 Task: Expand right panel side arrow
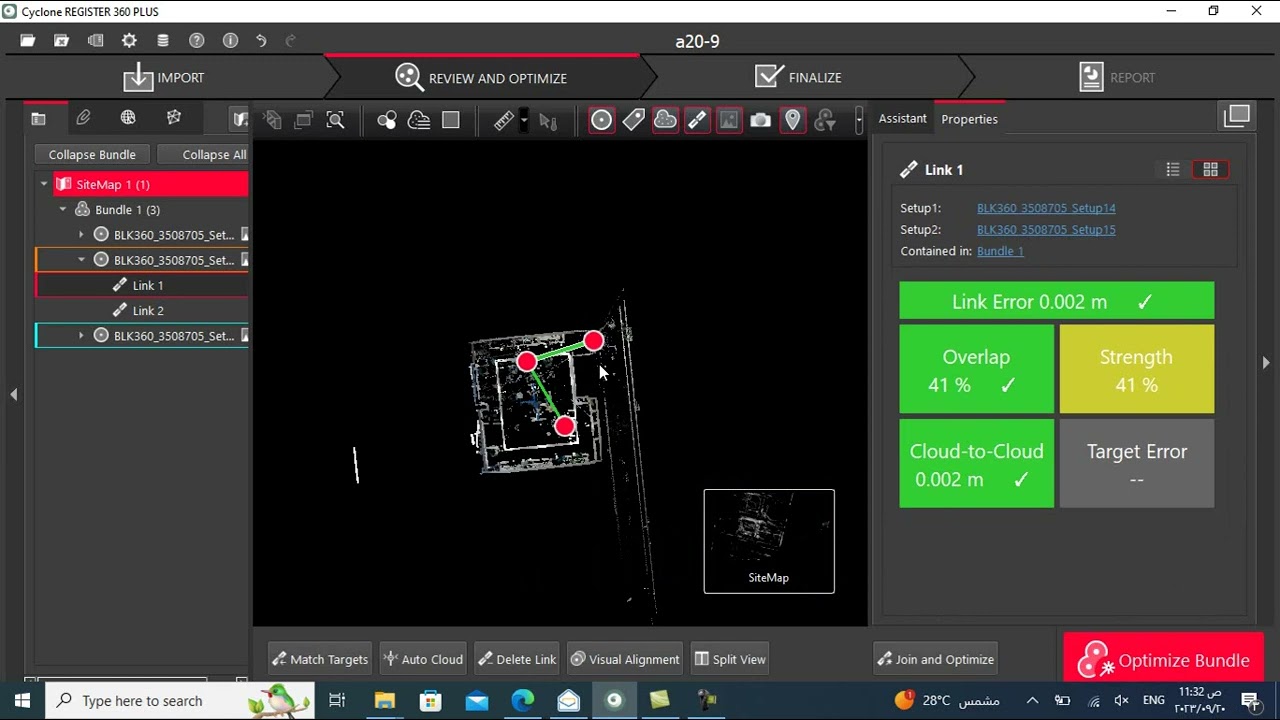tap(1266, 363)
